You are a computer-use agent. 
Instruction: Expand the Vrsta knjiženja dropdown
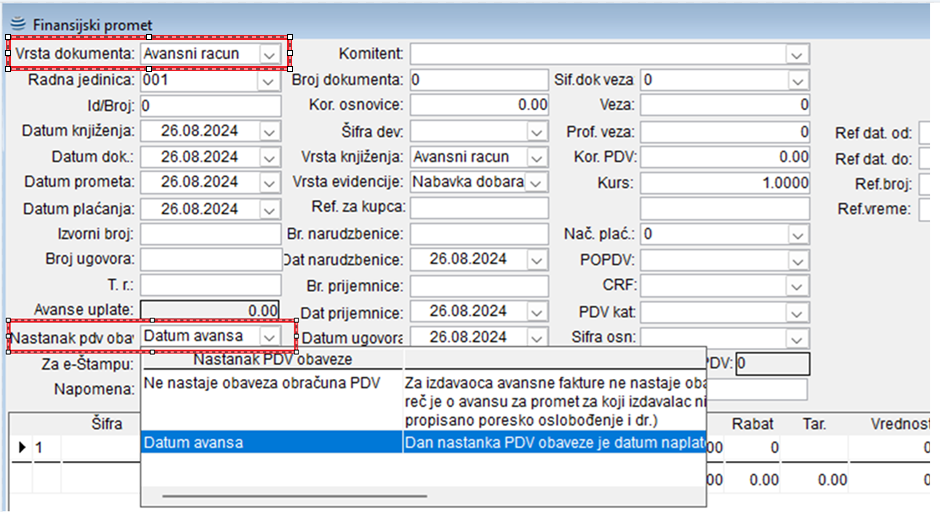[x=536, y=157]
